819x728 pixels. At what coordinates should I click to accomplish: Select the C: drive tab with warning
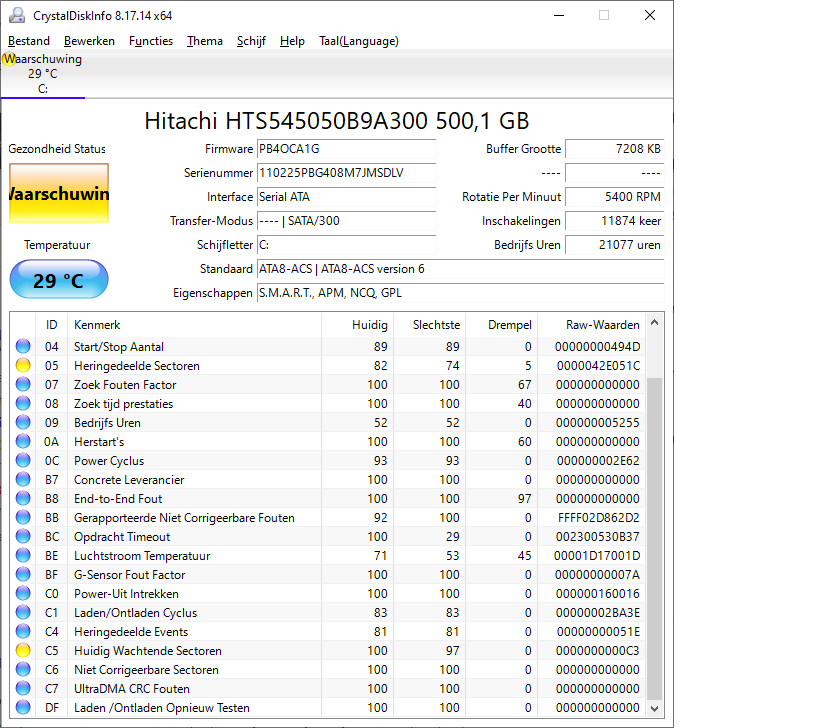tap(42, 74)
